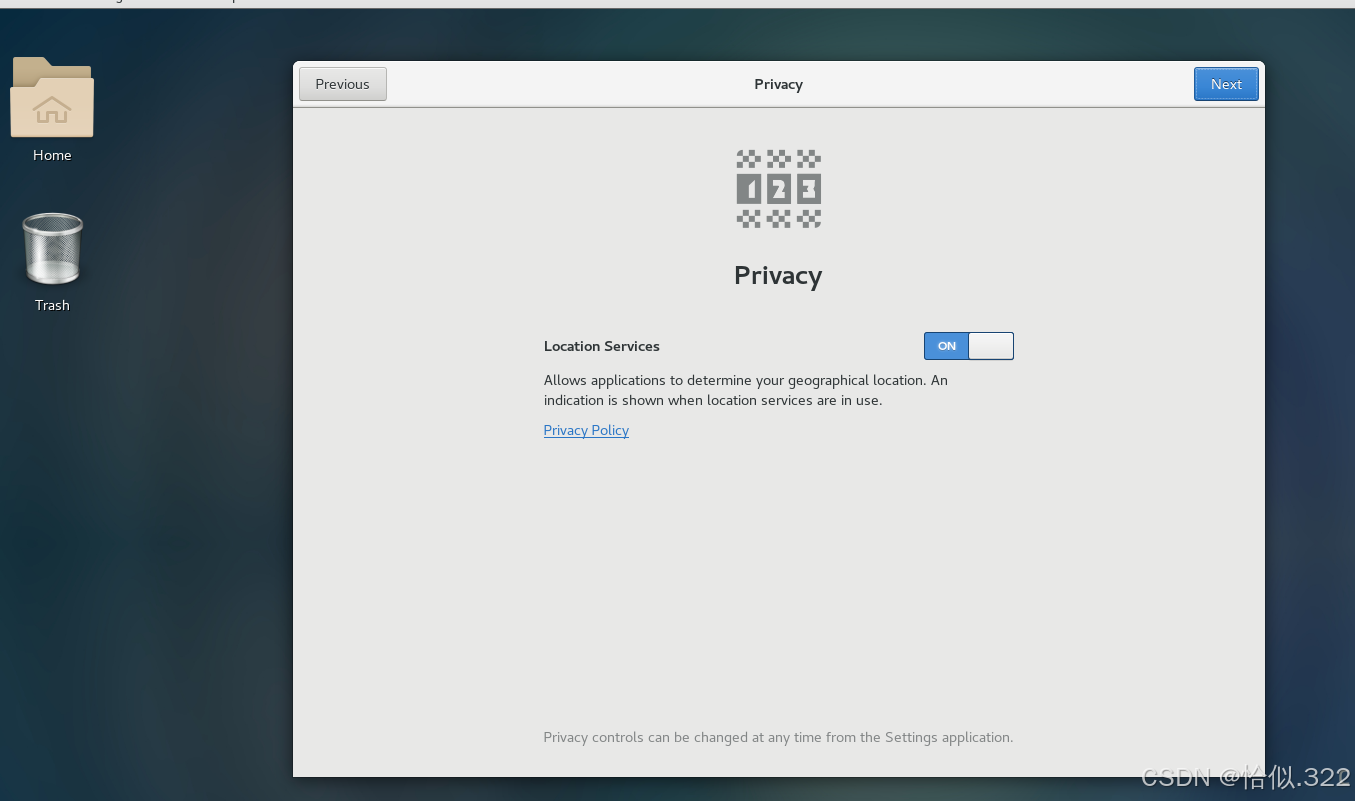Image resolution: width=1355 pixels, height=801 pixels.
Task: Open the Home folder on the desktop
Action: 51,97
